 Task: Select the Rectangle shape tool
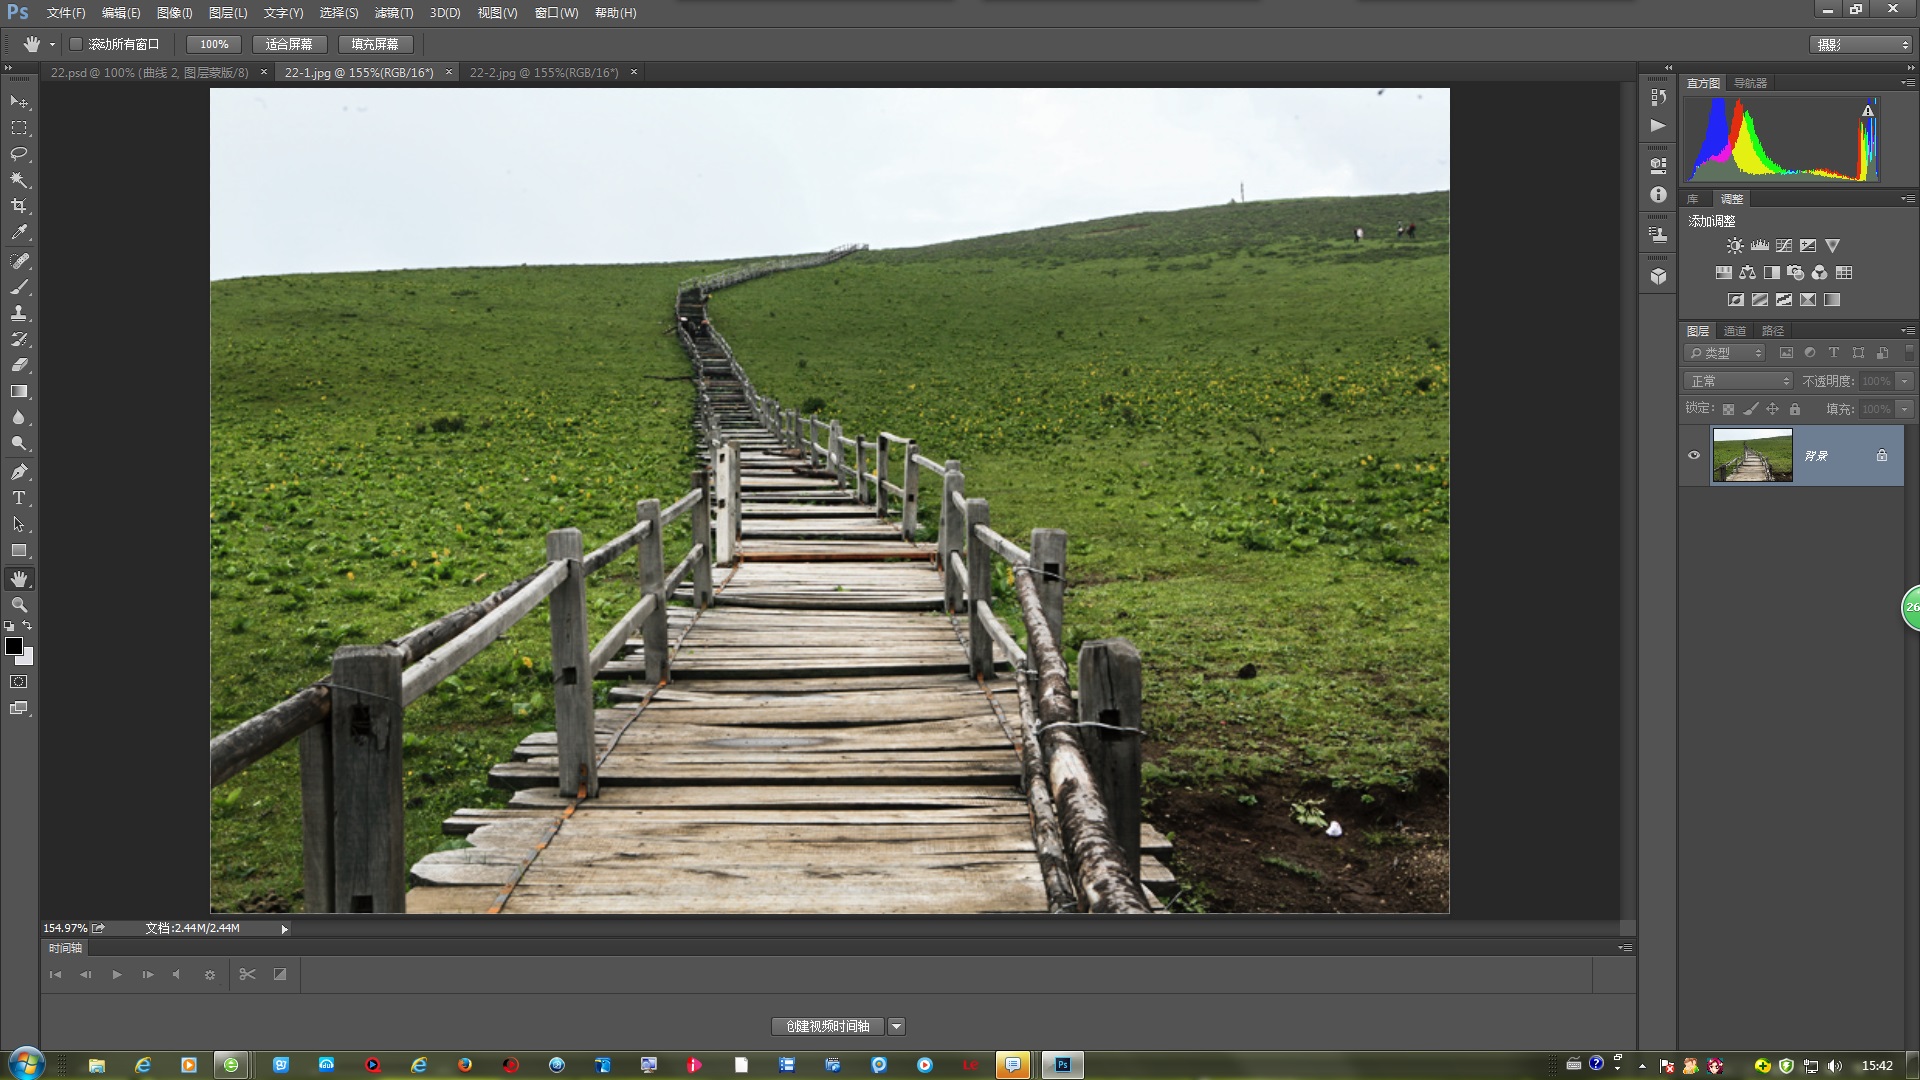19,550
